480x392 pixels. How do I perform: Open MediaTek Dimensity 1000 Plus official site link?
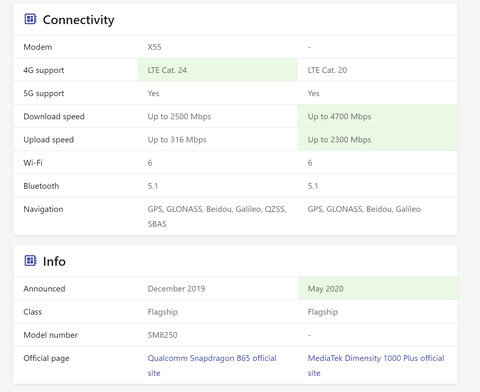pos(376,365)
